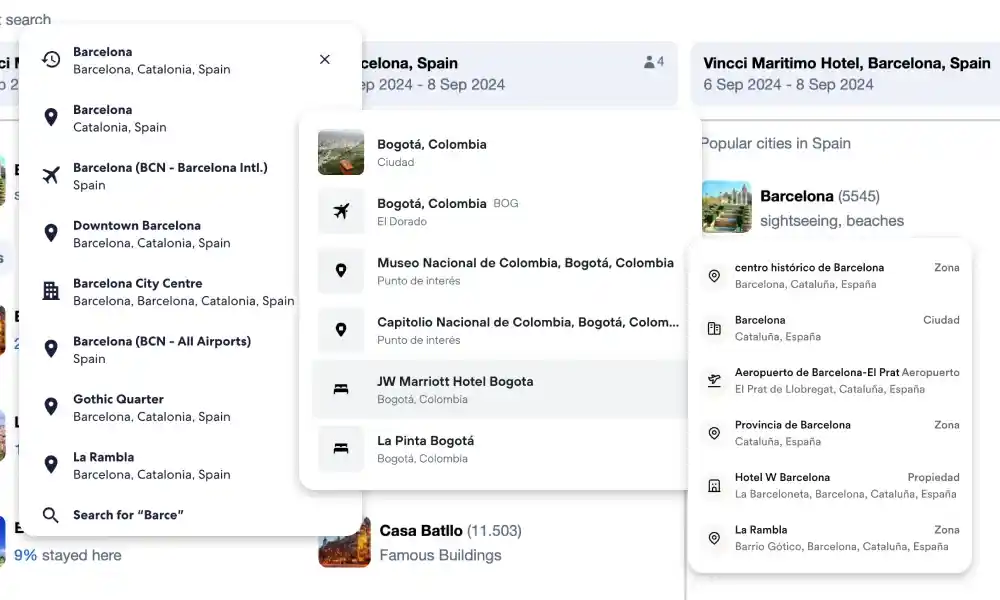The image size is (1000, 600).
Task: Open Vincci Maritimo Hotel recent search card
Action: pyautogui.click(x=845, y=73)
